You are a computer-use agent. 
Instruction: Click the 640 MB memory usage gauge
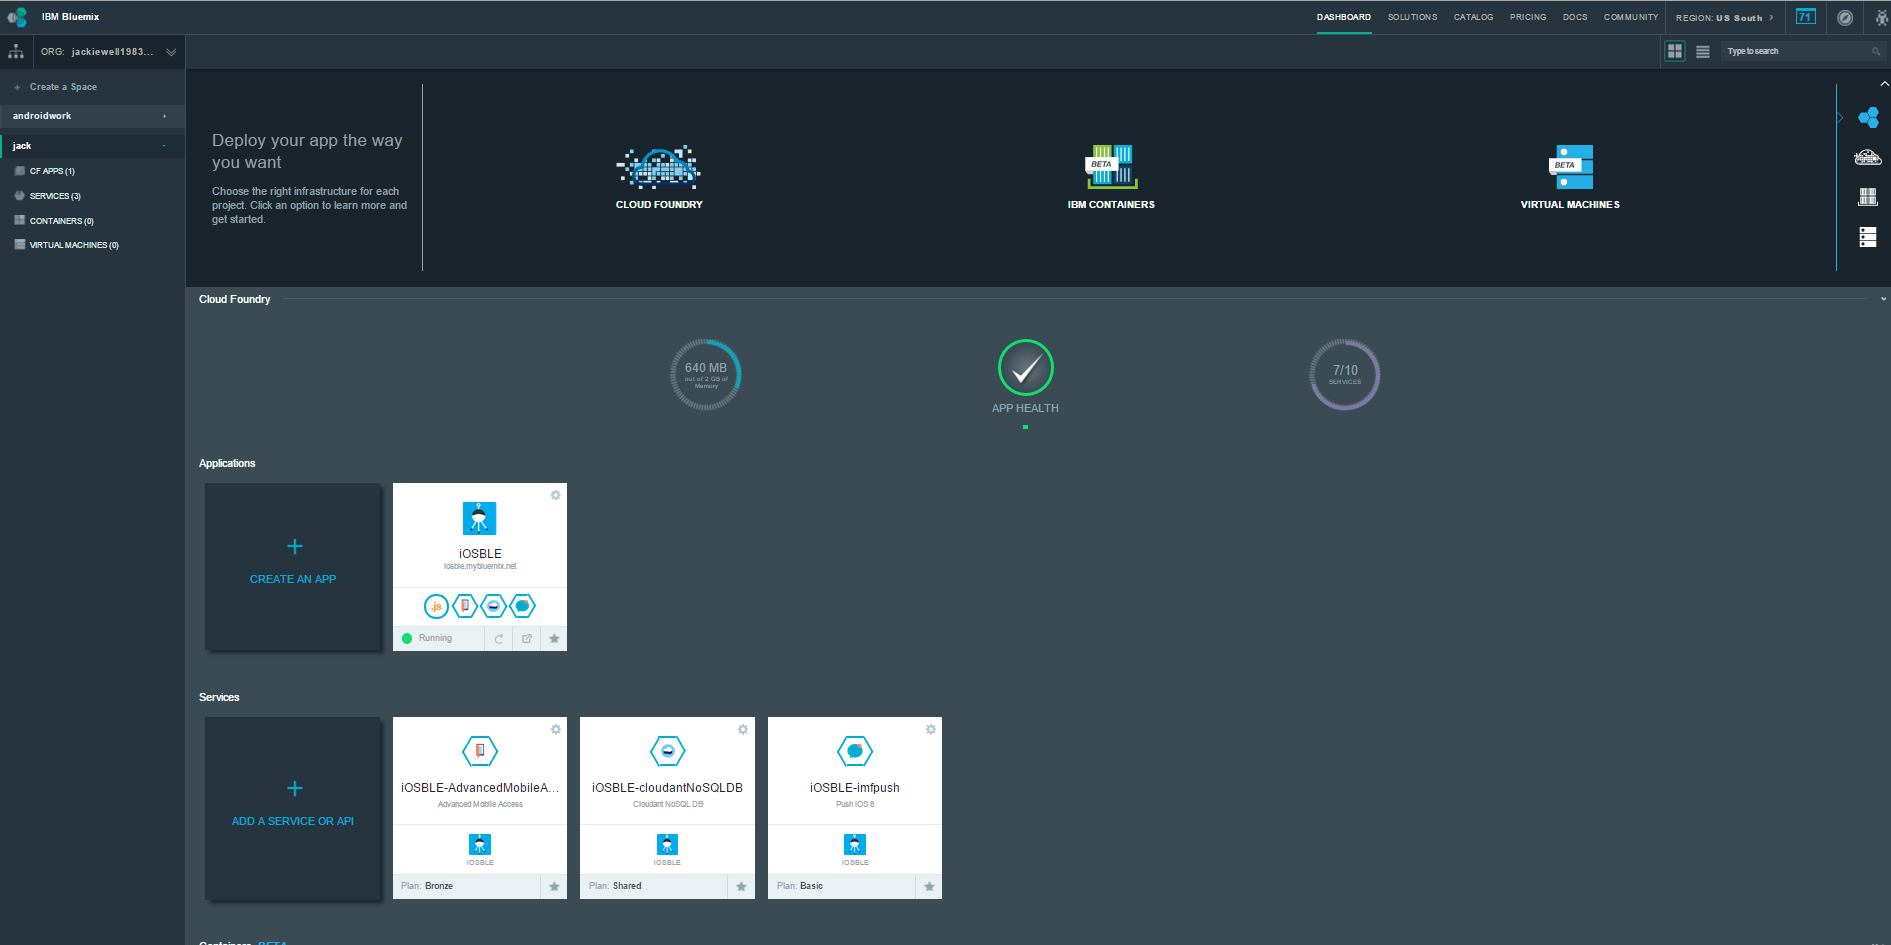(706, 375)
